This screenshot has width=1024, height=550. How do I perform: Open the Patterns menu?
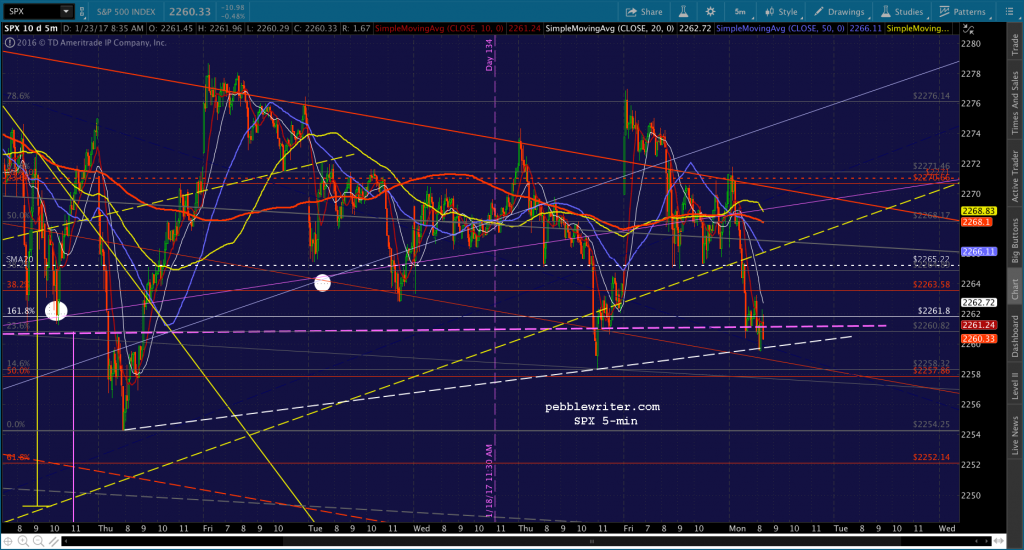(963, 12)
